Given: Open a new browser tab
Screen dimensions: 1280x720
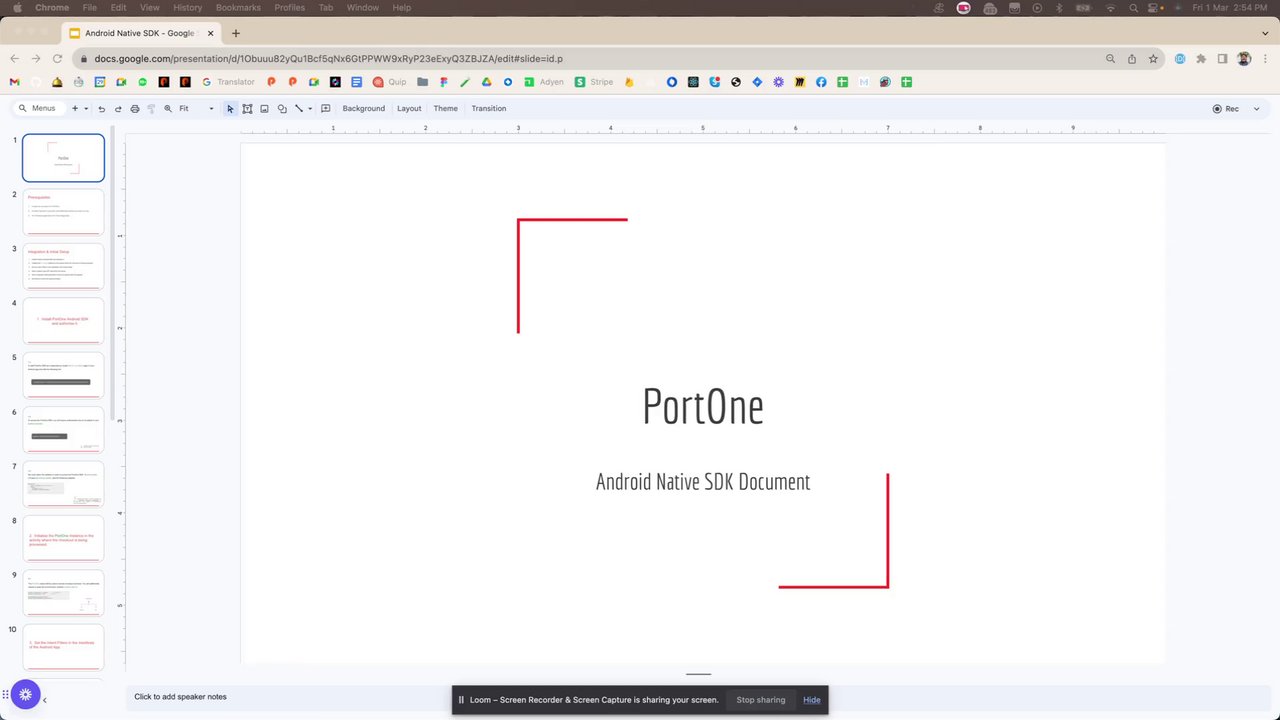Looking at the screenshot, I should pyautogui.click(x=236, y=33).
